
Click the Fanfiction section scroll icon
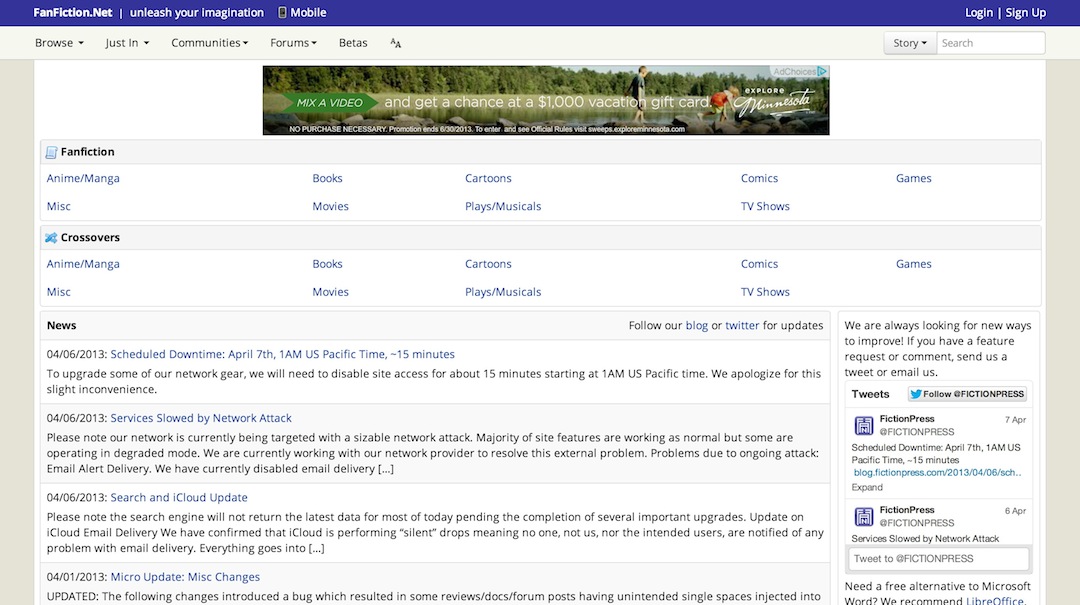(x=51, y=152)
